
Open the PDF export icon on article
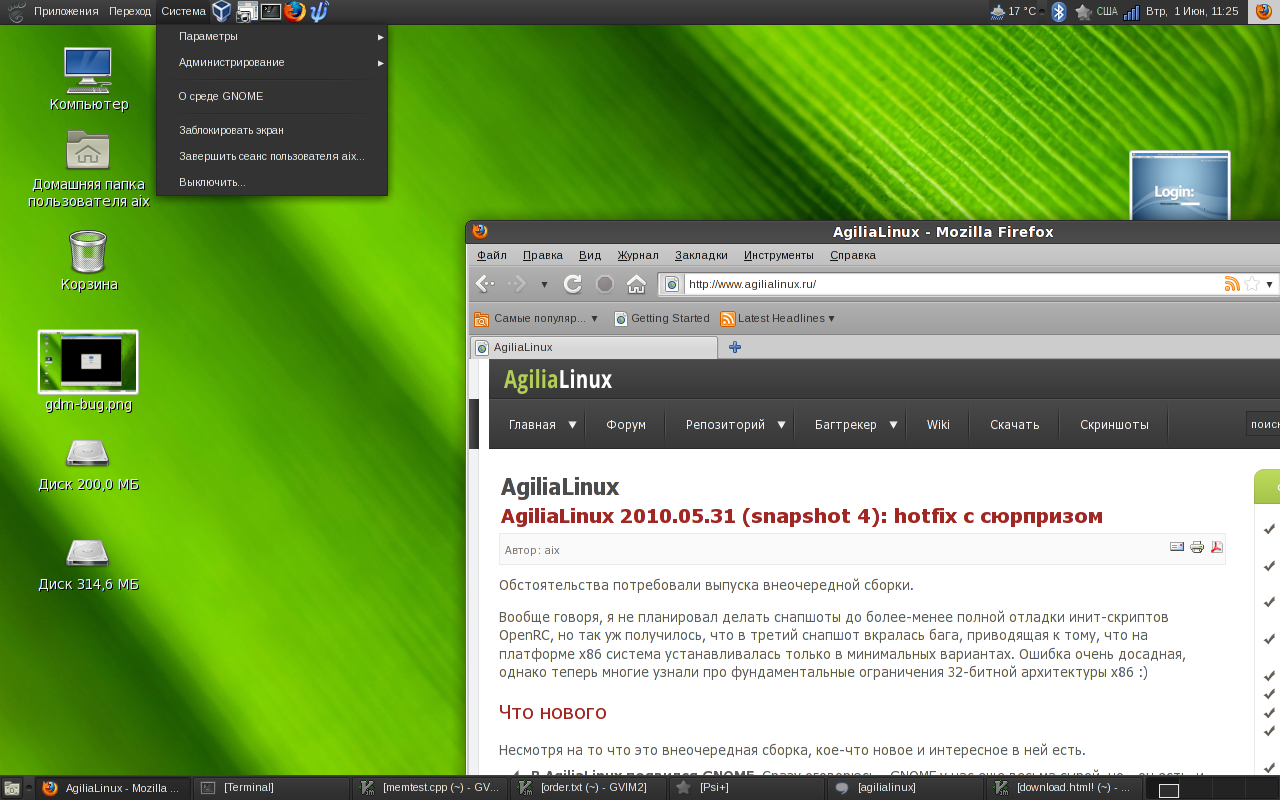click(1217, 547)
